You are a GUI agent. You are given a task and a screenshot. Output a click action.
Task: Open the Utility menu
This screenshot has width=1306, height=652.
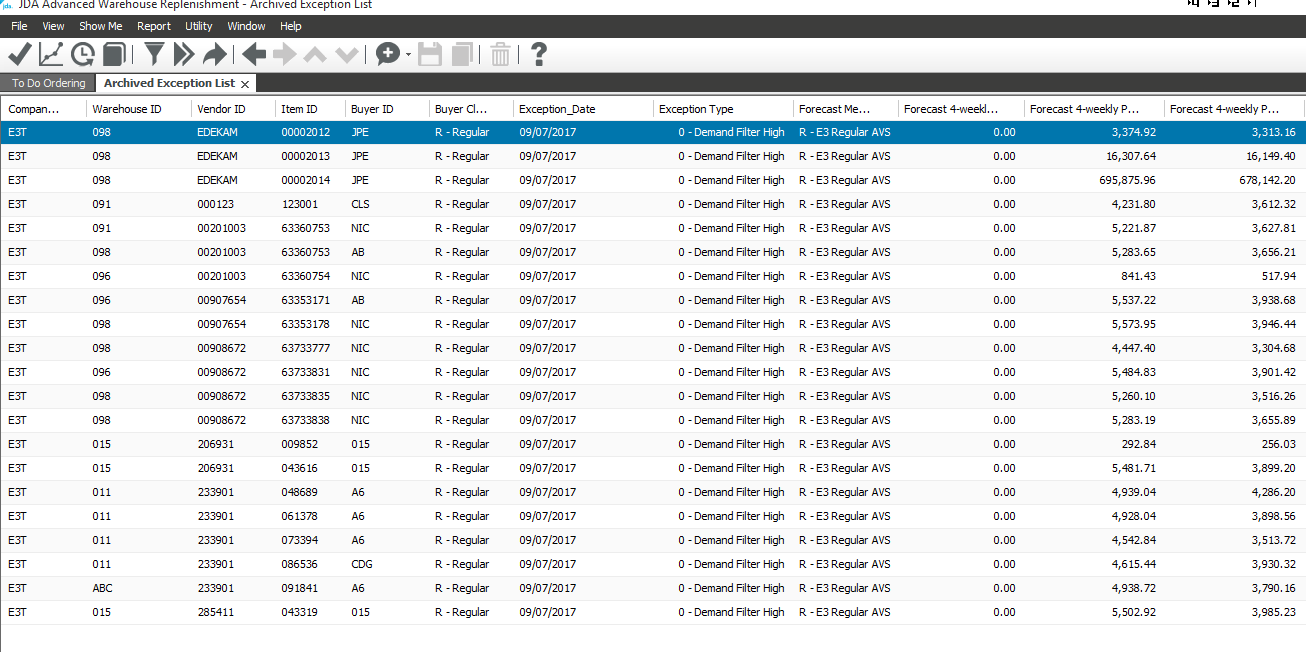click(x=198, y=26)
